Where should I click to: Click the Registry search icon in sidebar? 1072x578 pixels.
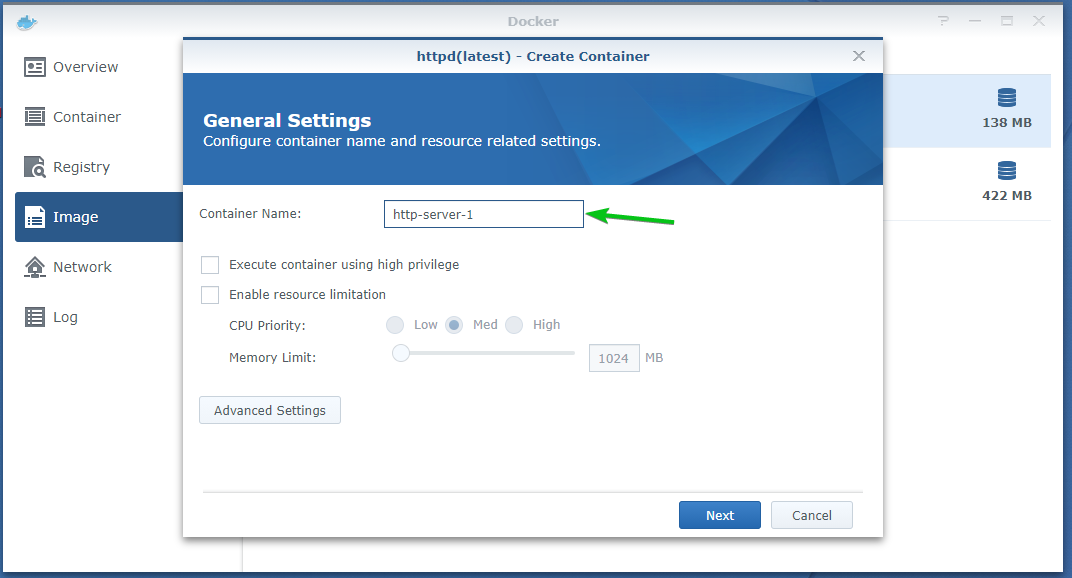coord(35,167)
